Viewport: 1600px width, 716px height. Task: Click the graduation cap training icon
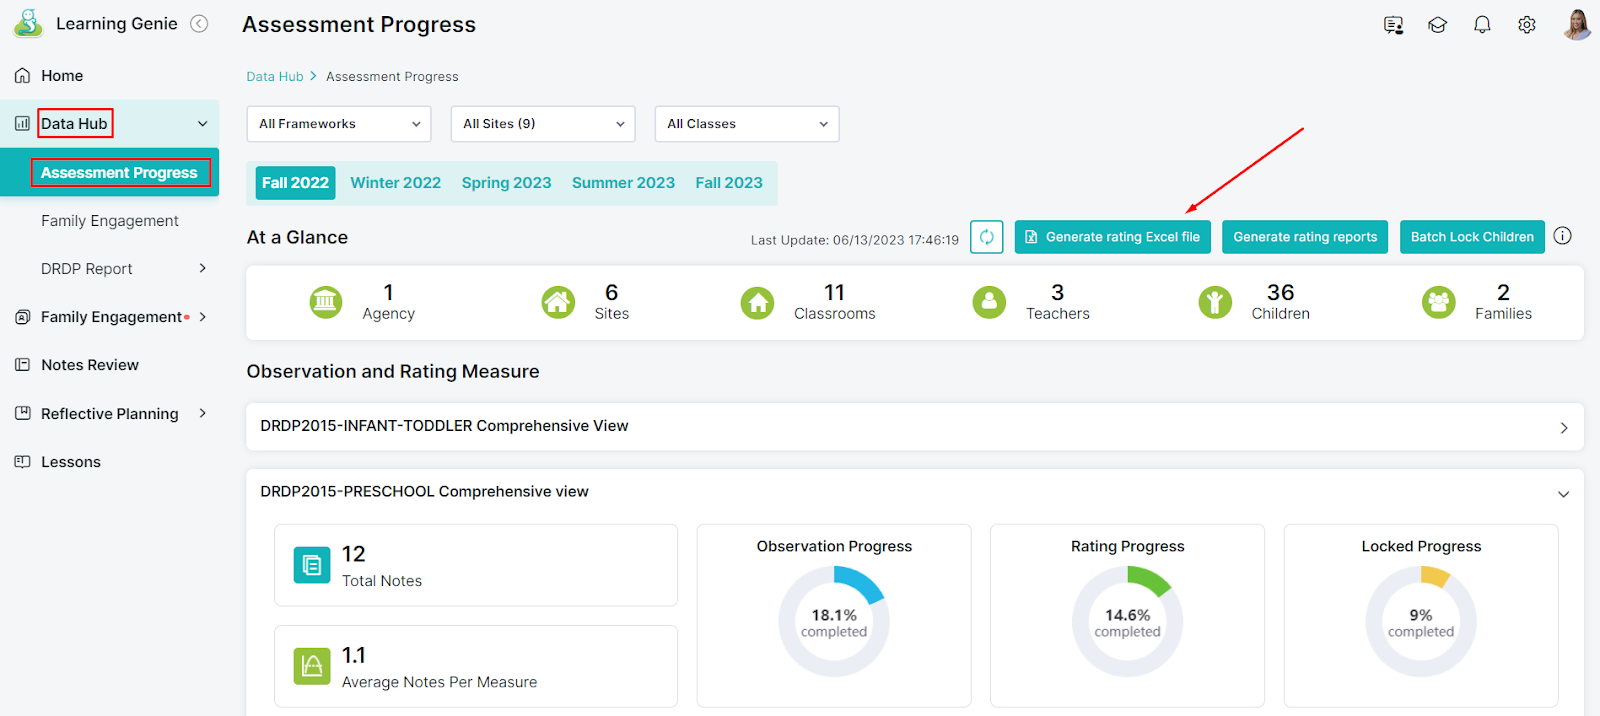click(x=1437, y=25)
